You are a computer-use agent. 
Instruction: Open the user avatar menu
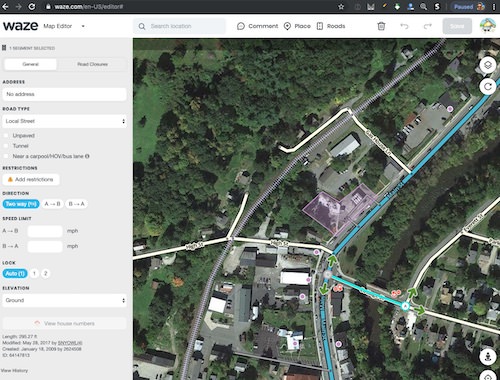[x=488, y=26]
